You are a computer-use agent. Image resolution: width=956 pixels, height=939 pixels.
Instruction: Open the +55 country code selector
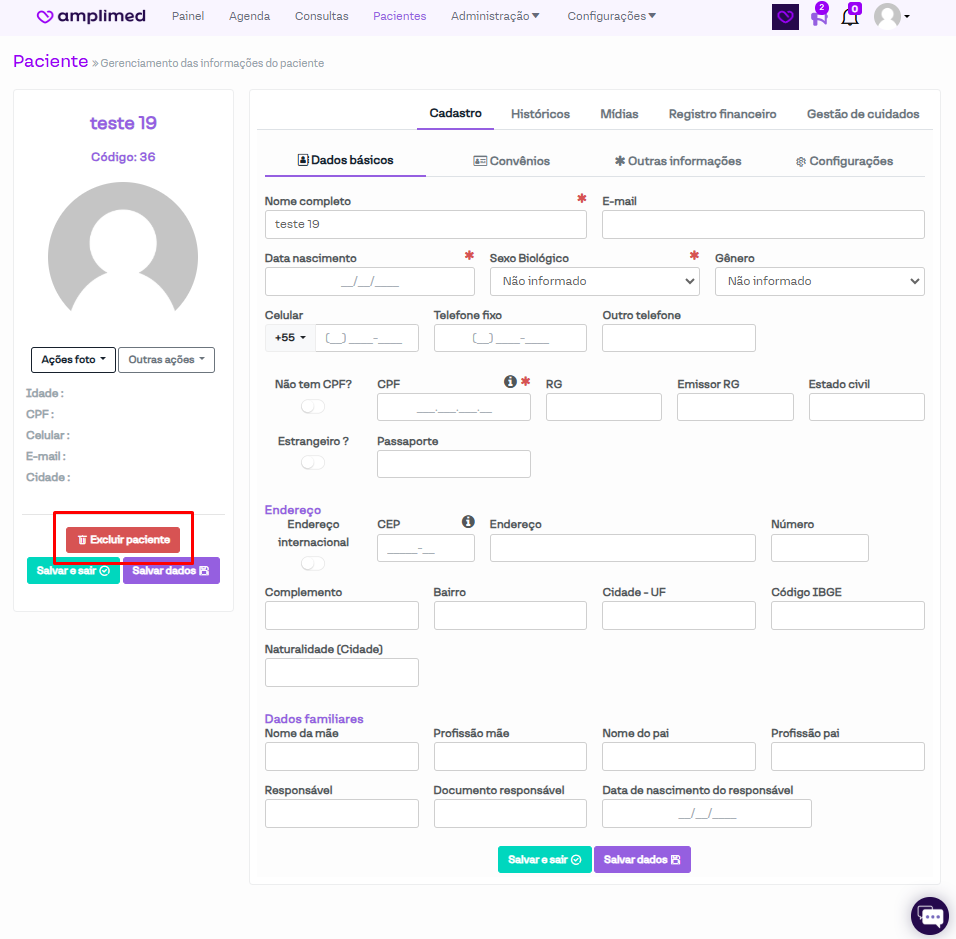[x=290, y=338]
